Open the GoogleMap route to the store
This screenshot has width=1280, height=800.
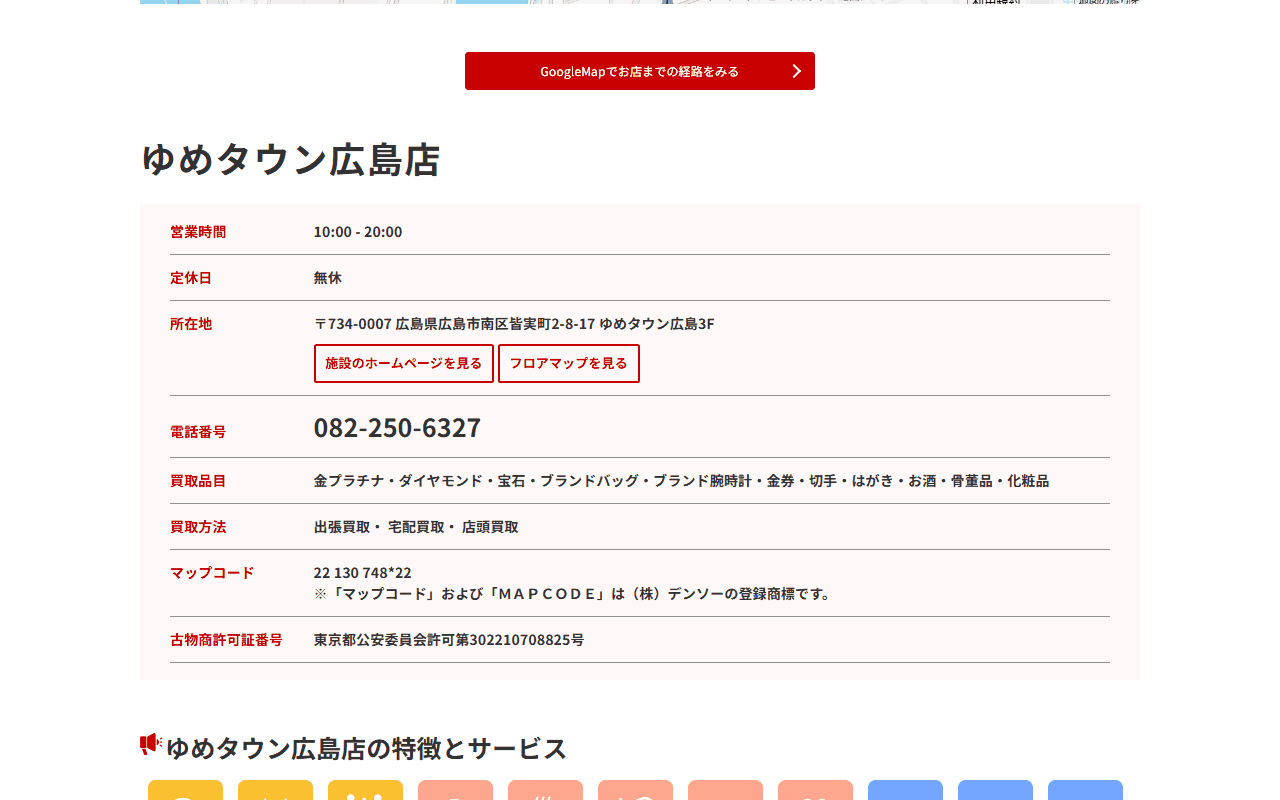[640, 71]
